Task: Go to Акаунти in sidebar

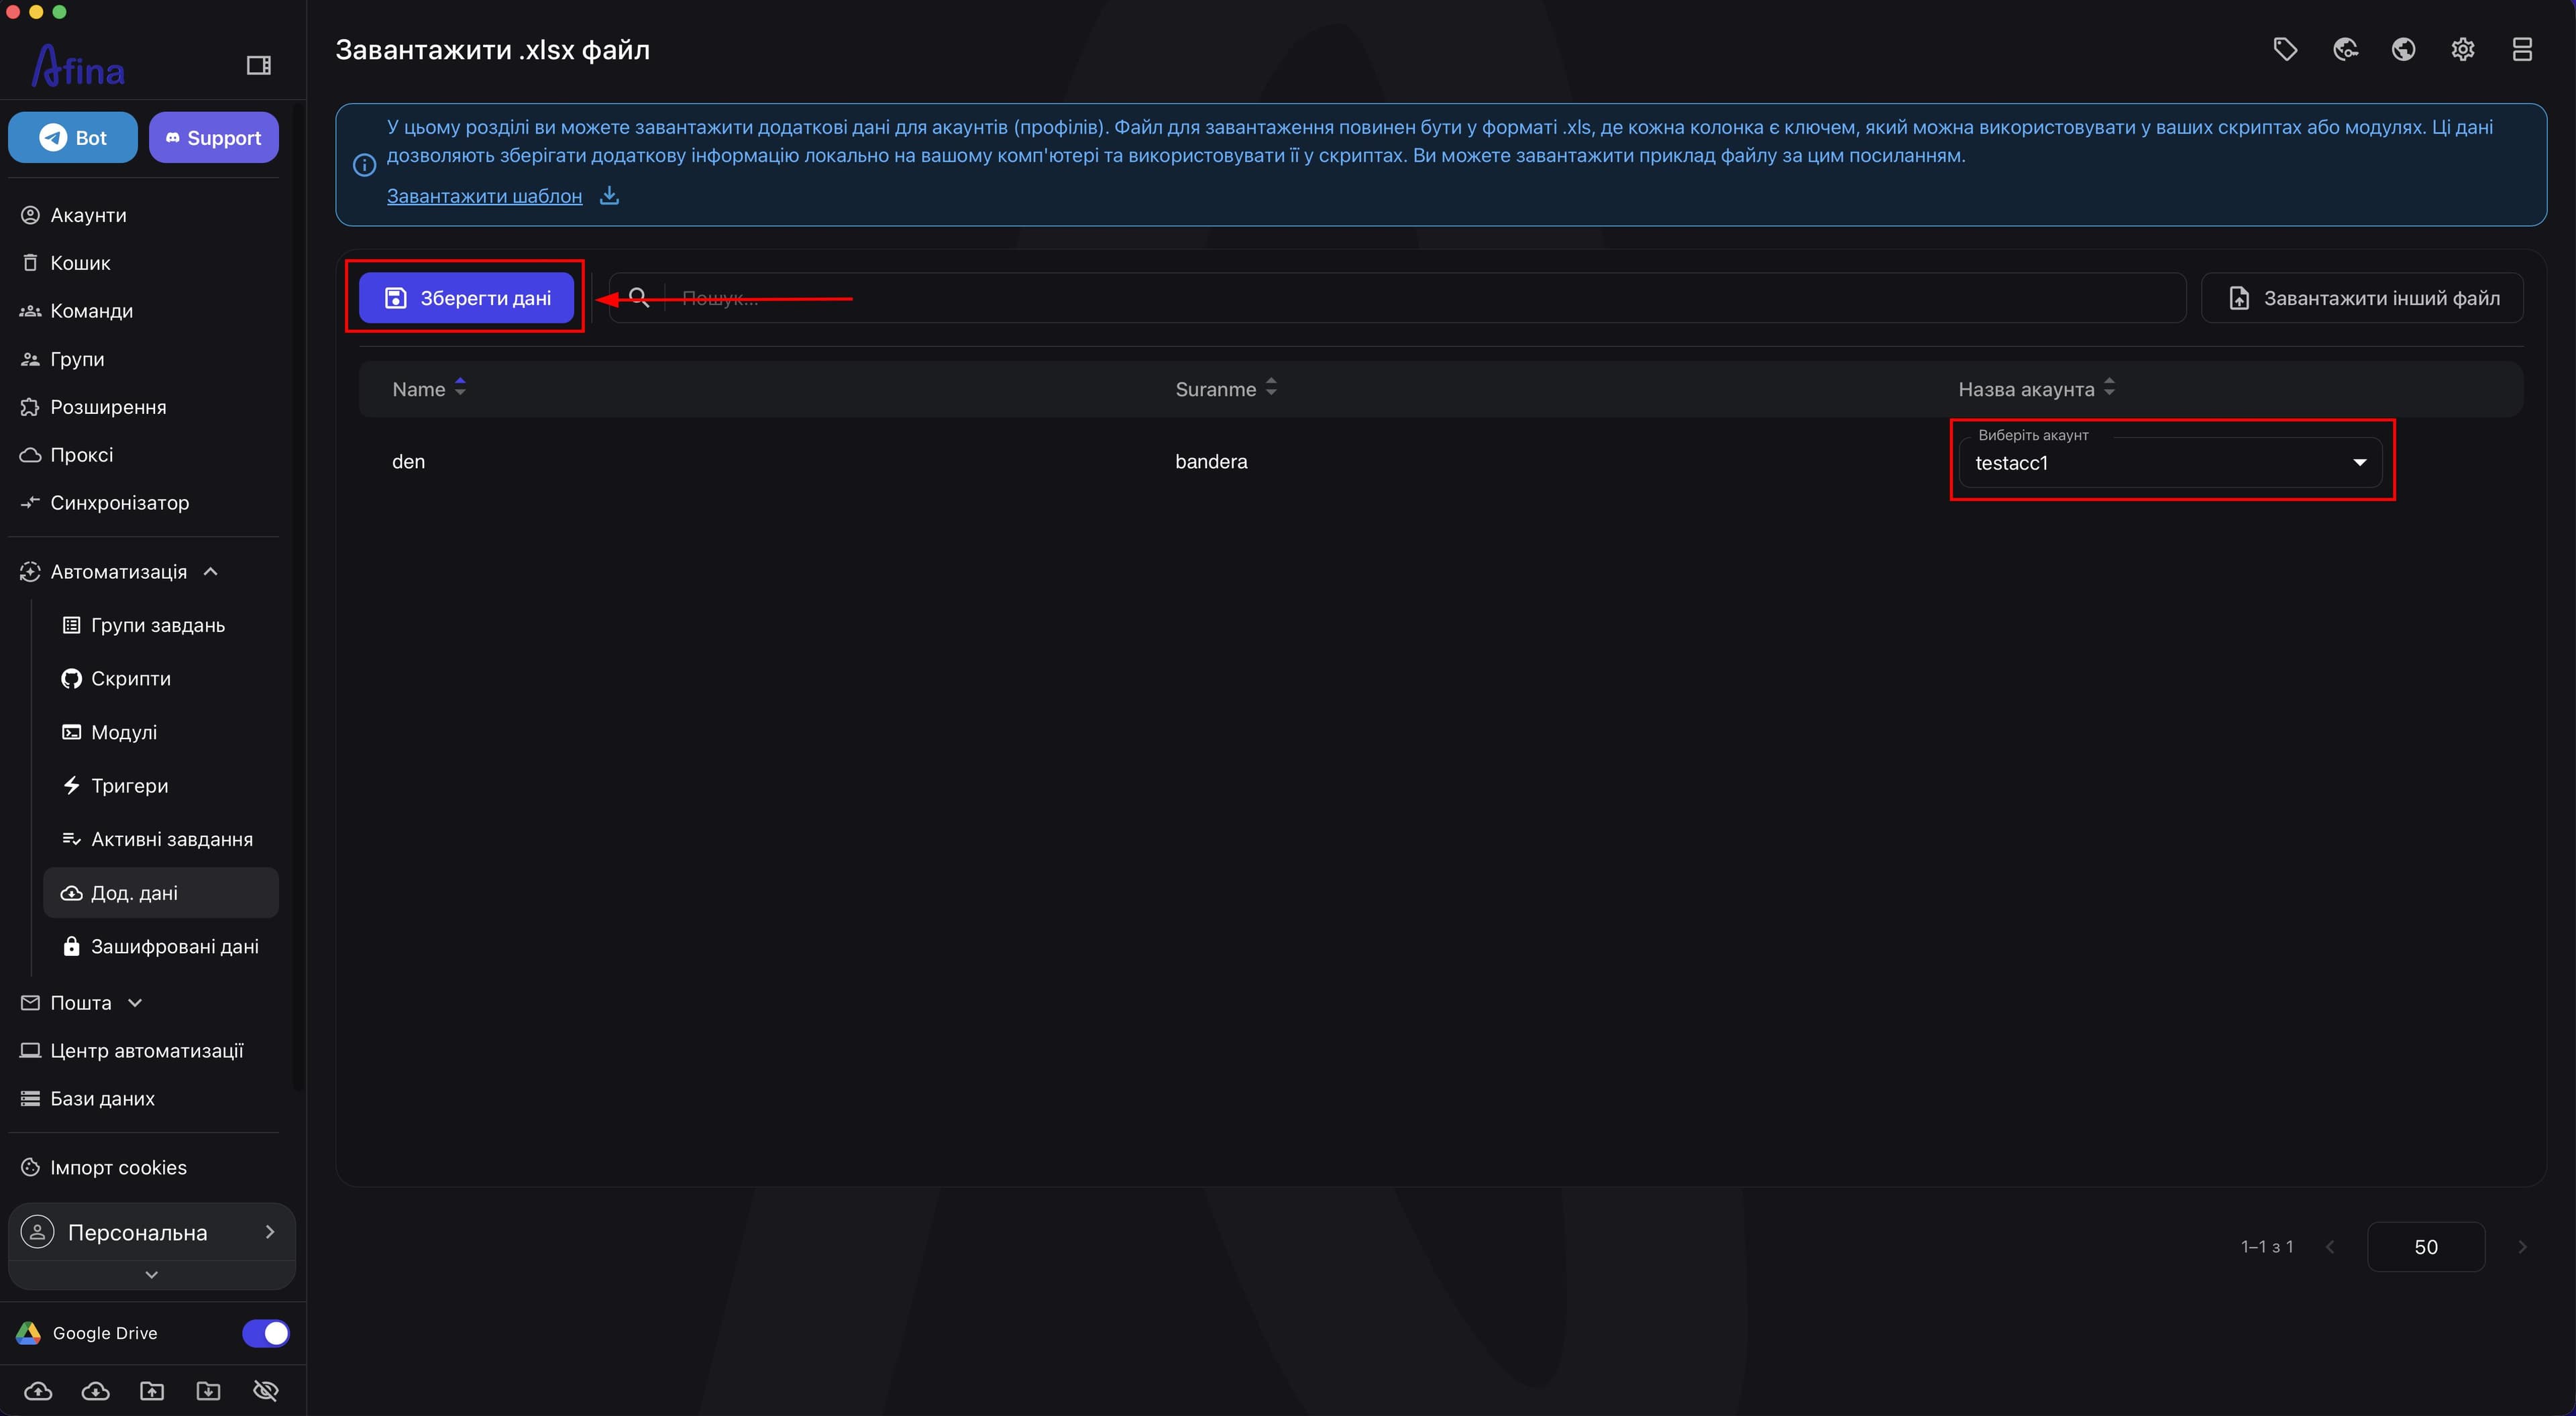Action: point(88,215)
